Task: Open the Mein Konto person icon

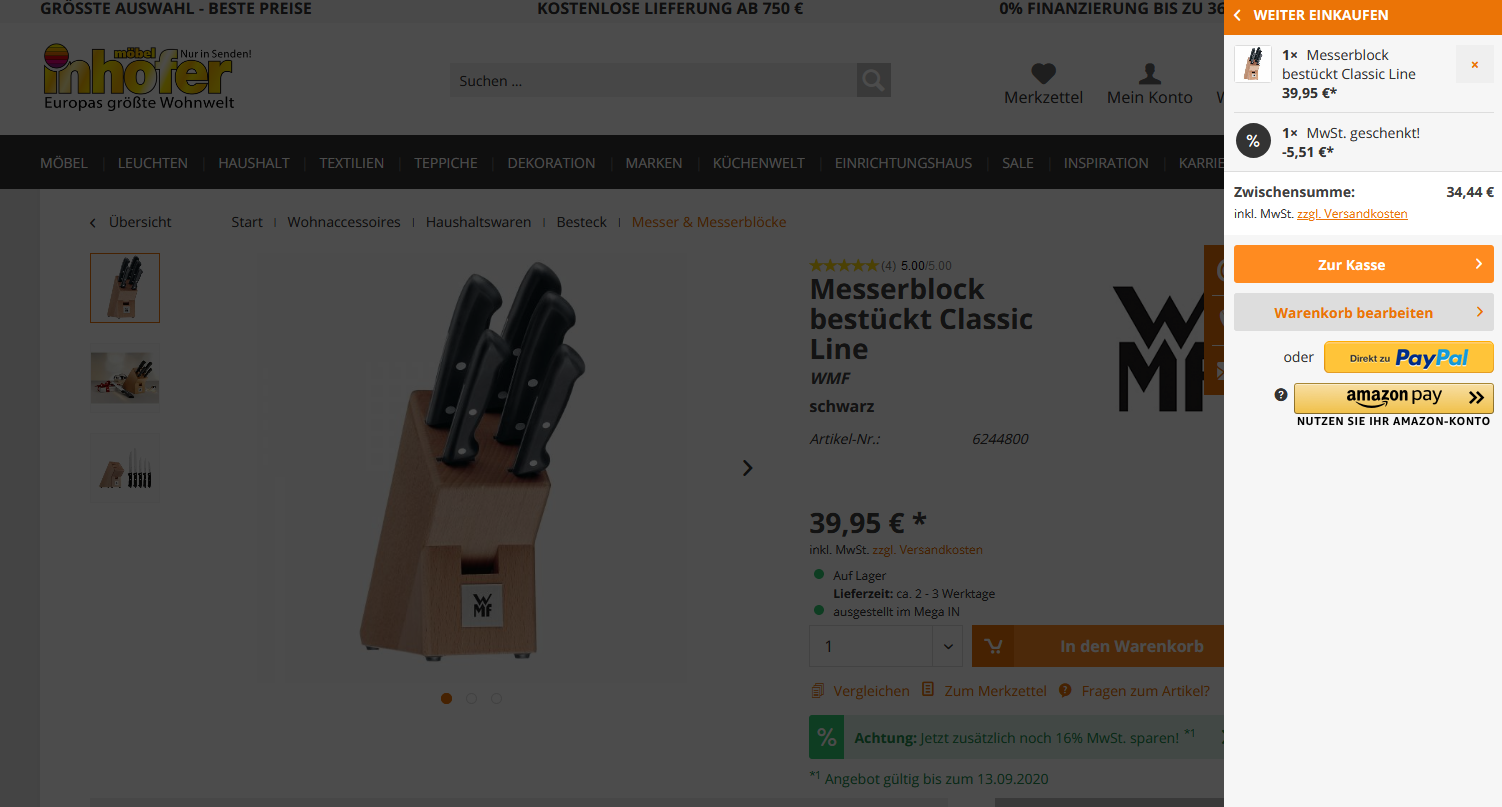Action: (1150, 74)
